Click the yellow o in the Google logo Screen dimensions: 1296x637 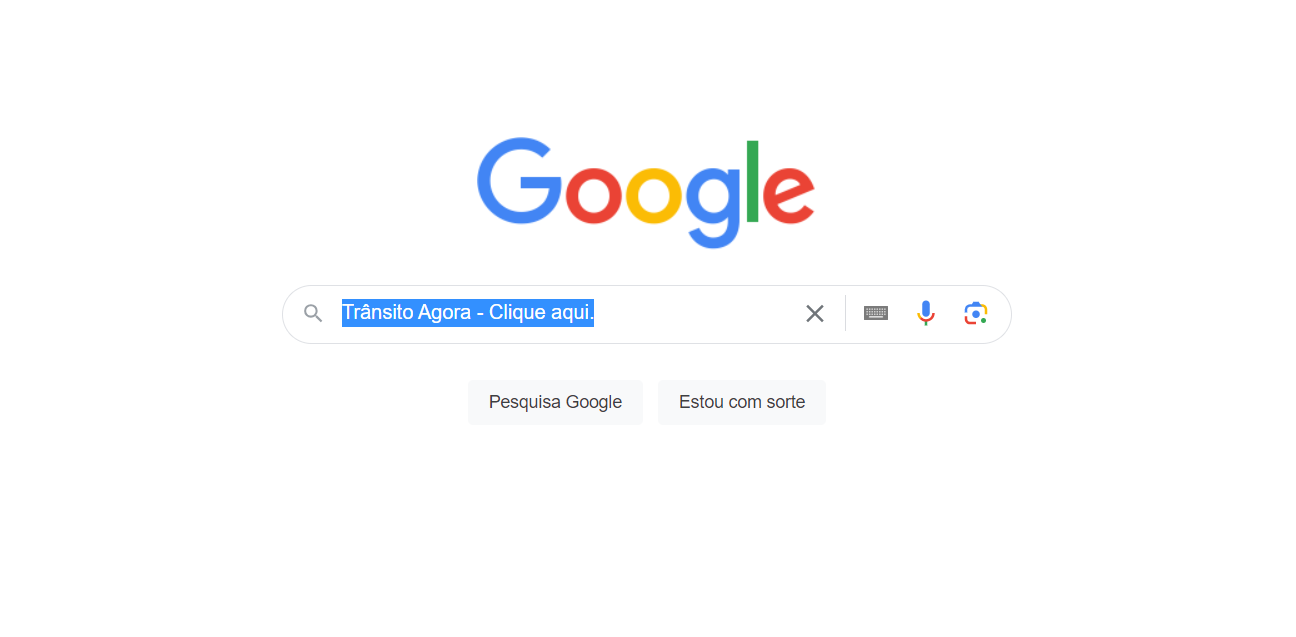656,195
